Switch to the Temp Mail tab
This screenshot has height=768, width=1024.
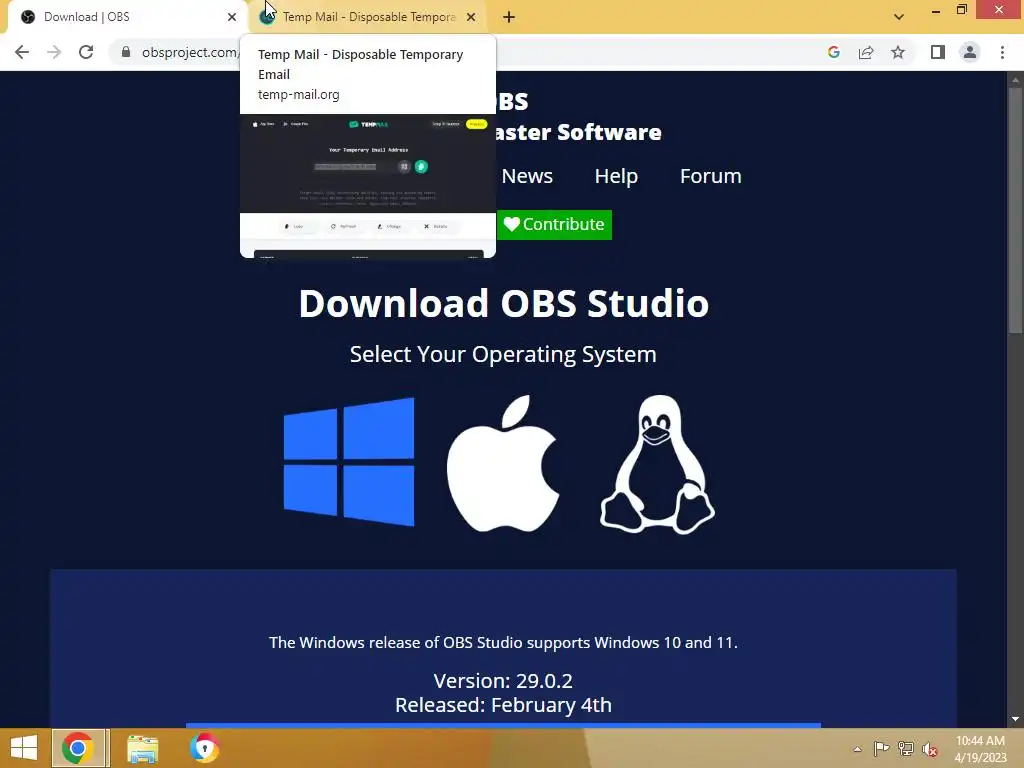pyautogui.click(x=369, y=17)
